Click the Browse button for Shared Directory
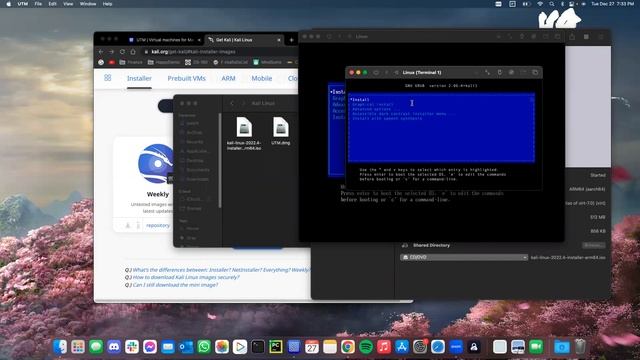 (593, 245)
